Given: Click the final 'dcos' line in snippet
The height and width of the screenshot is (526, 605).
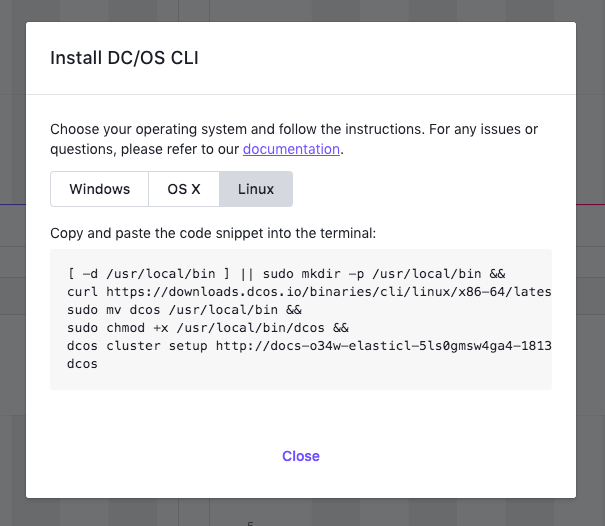Looking at the screenshot, I should (x=82, y=364).
